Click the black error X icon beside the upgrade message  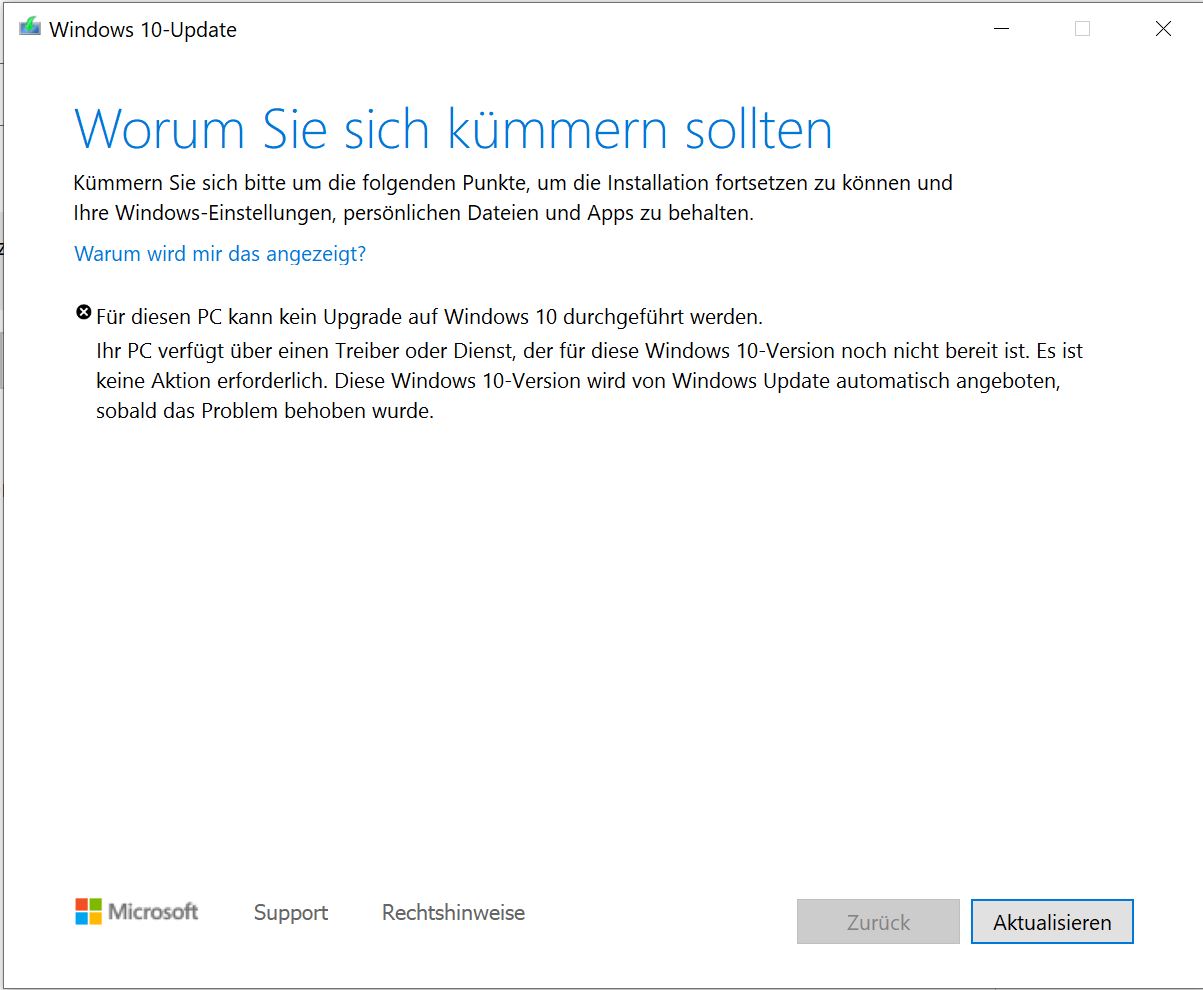click(83, 313)
